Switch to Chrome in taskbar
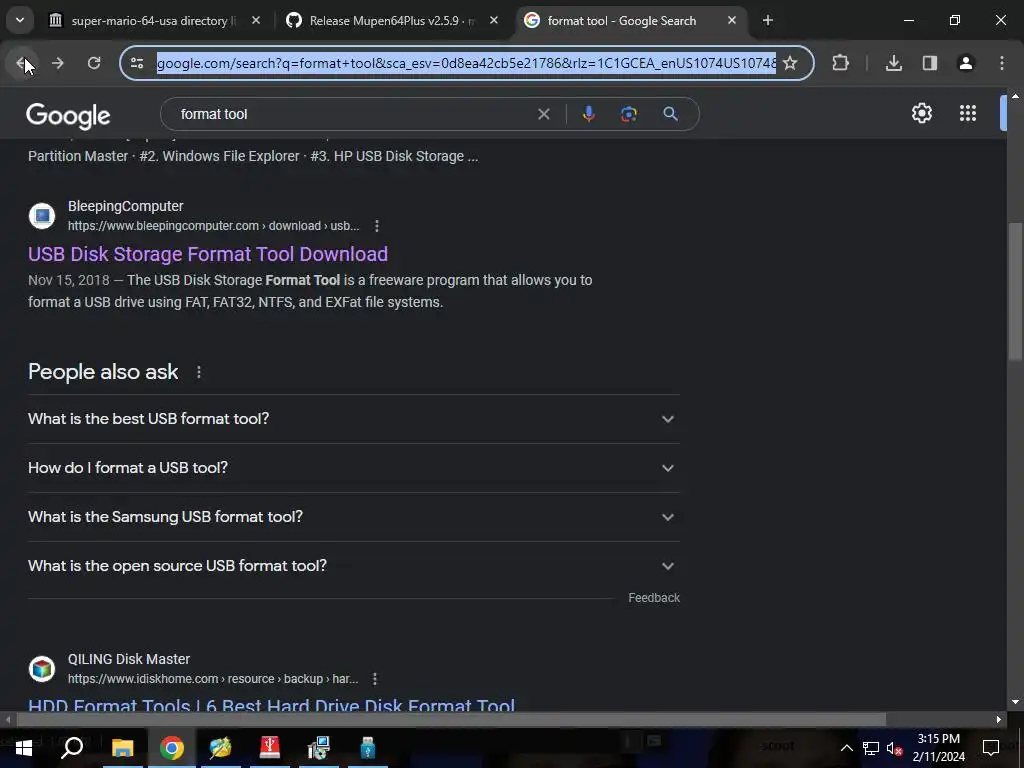The width and height of the screenshot is (1024, 768). (171, 748)
